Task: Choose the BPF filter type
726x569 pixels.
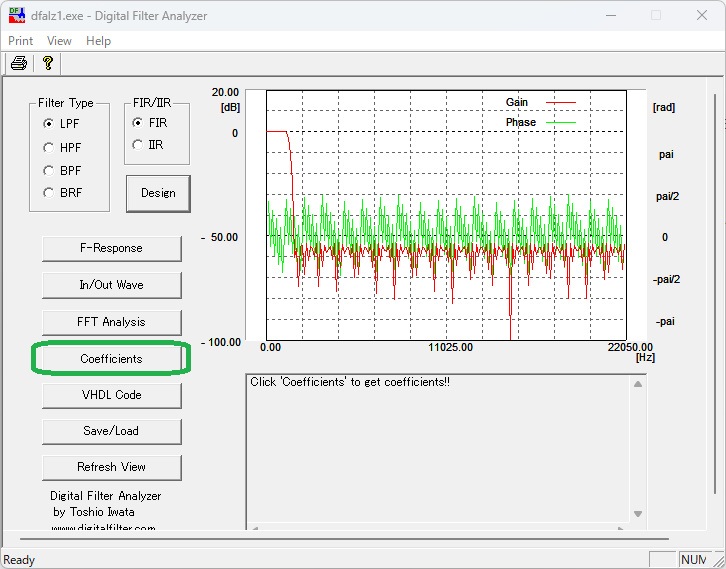Action: pyautogui.click(x=49, y=170)
